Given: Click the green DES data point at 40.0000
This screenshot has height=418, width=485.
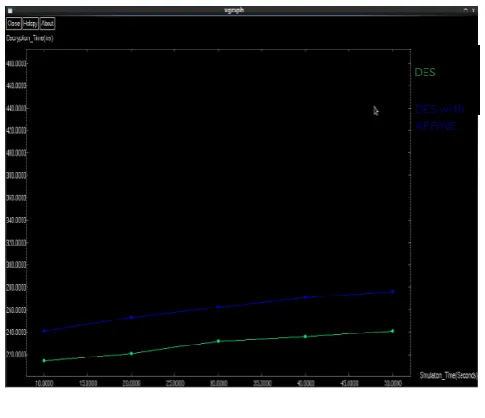Looking at the screenshot, I should (305, 337).
